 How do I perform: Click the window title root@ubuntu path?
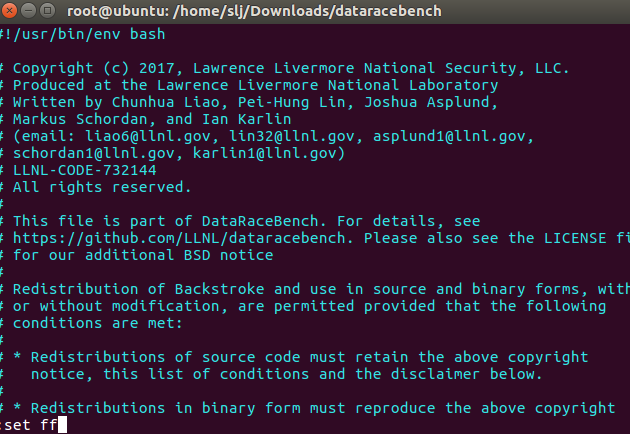pos(254,11)
